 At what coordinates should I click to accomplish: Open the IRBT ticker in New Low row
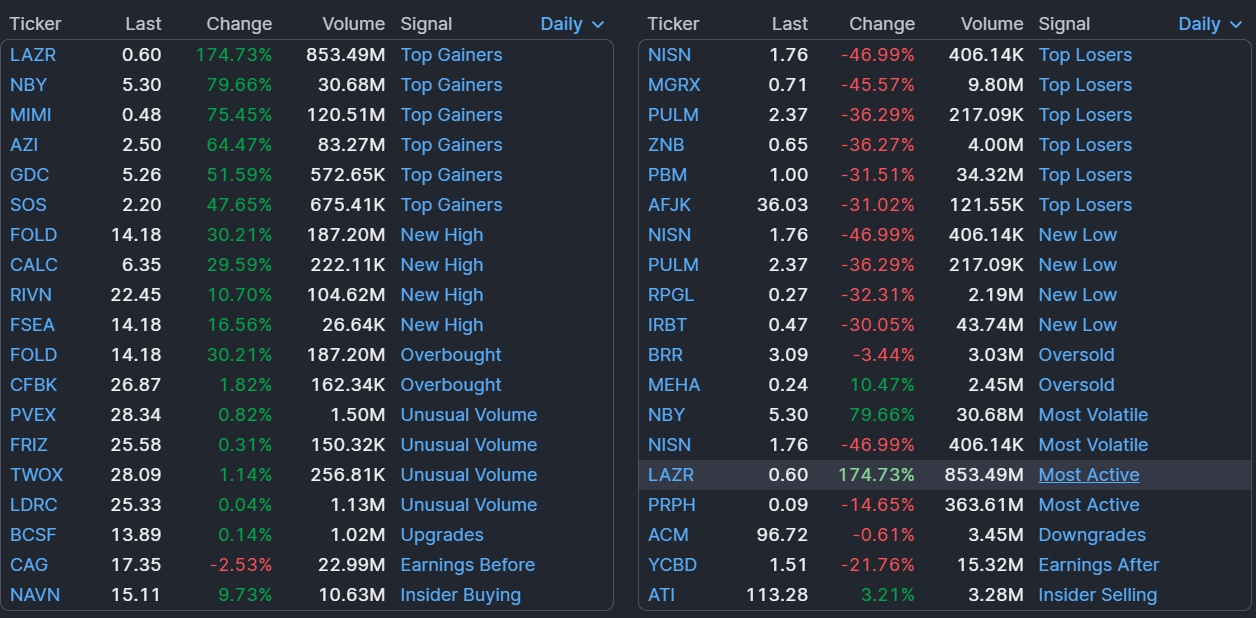667,325
